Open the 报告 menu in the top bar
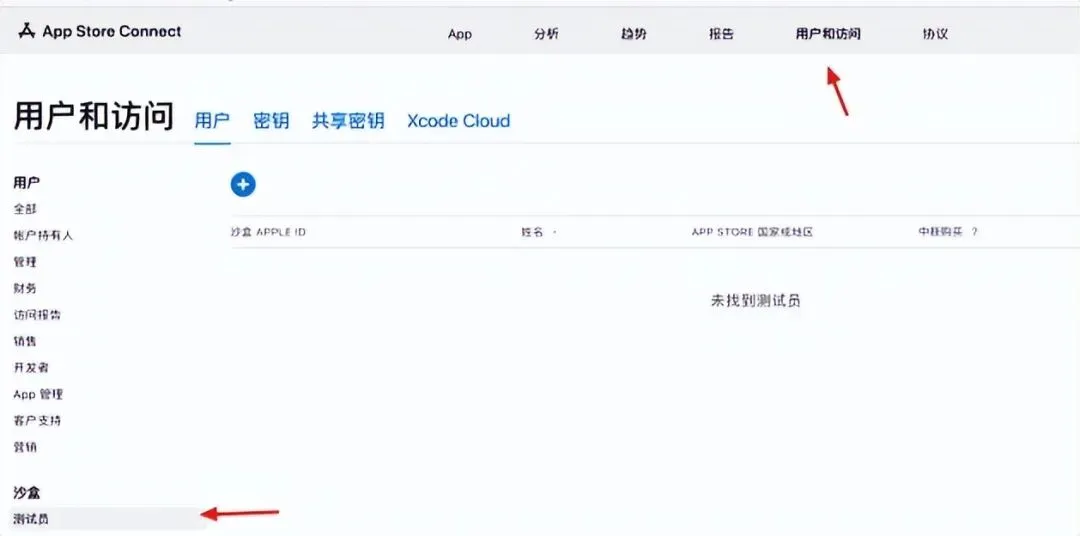1080x536 pixels. [x=721, y=34]
